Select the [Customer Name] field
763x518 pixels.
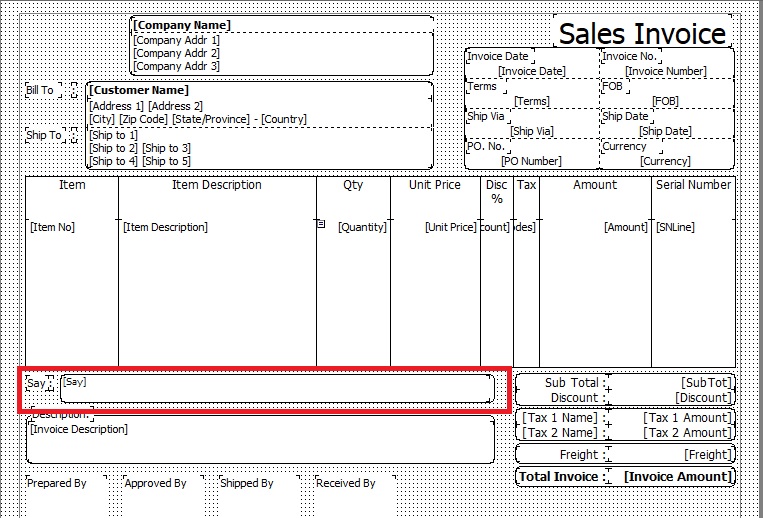(x=140, y=91)
